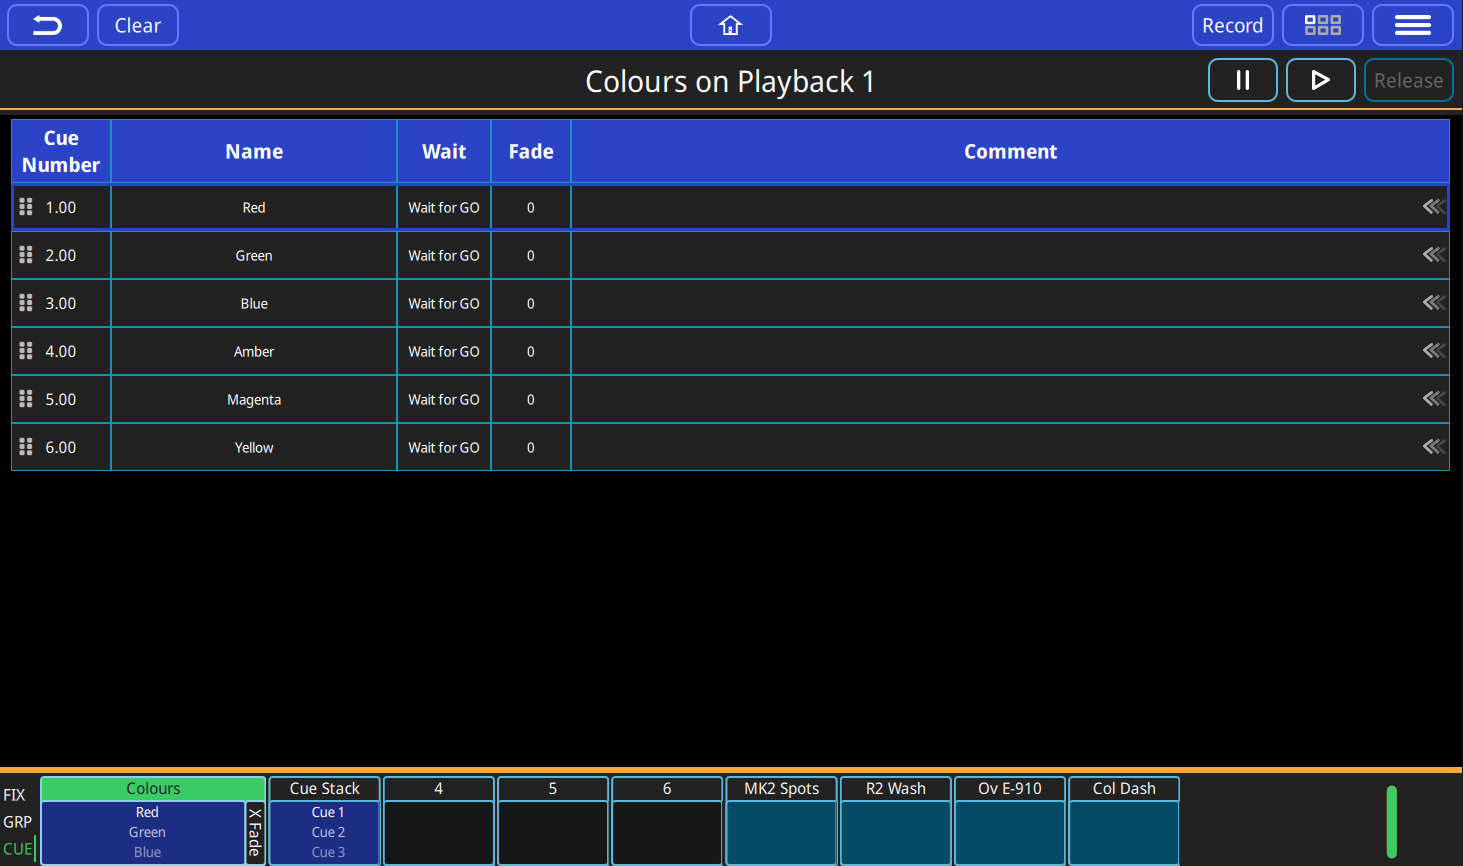This screenshot has height=866, width=1463.
Task: Switch to GRP mode
Action: click(x=17, y=822)
